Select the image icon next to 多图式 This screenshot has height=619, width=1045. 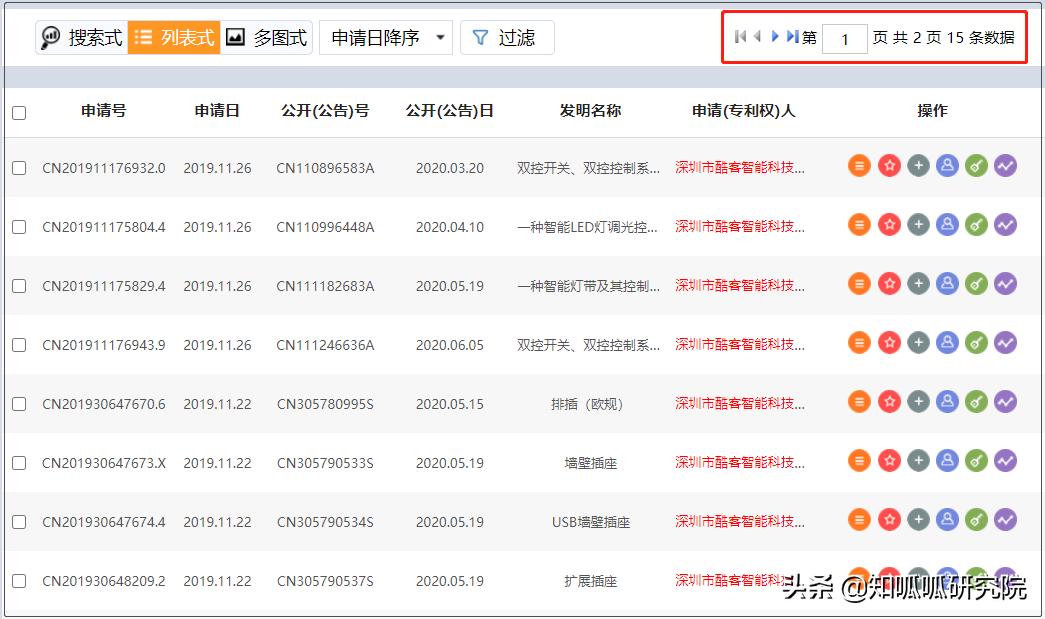pos(234,37)
